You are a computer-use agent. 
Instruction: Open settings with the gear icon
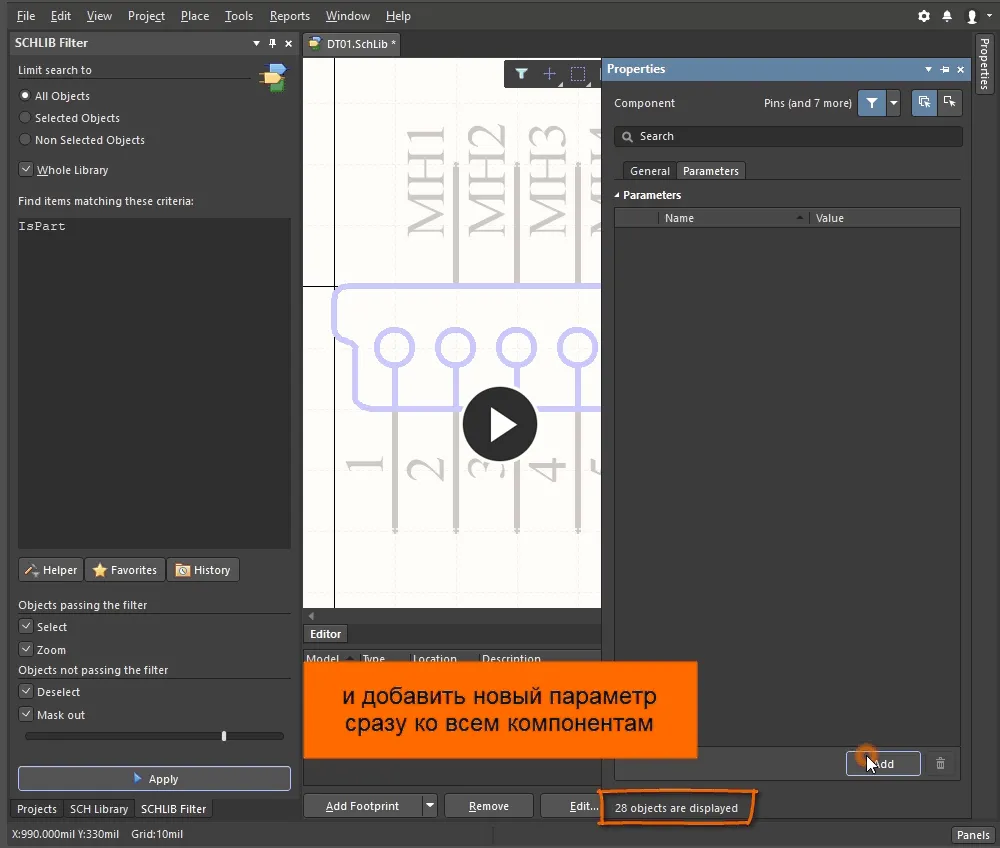[923, 16]
